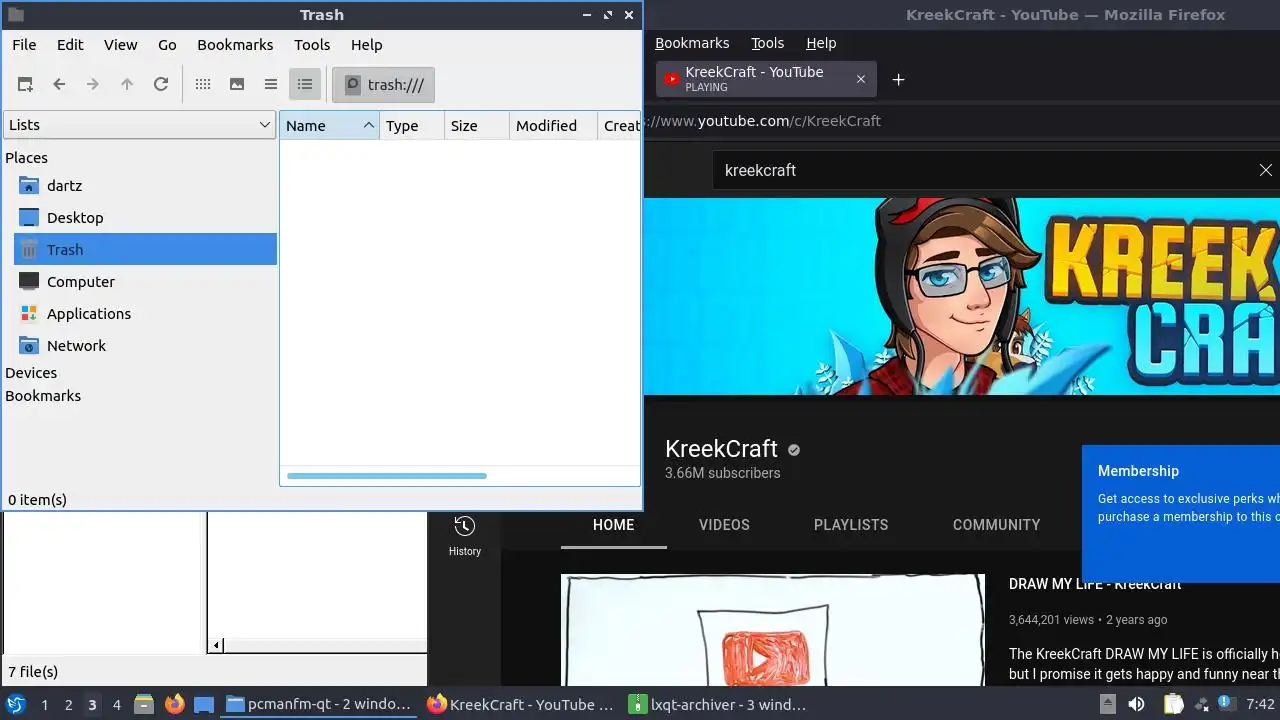Open the File menu in Trash window
This screenshot has height=720, width=1280.
coord(24,45)
